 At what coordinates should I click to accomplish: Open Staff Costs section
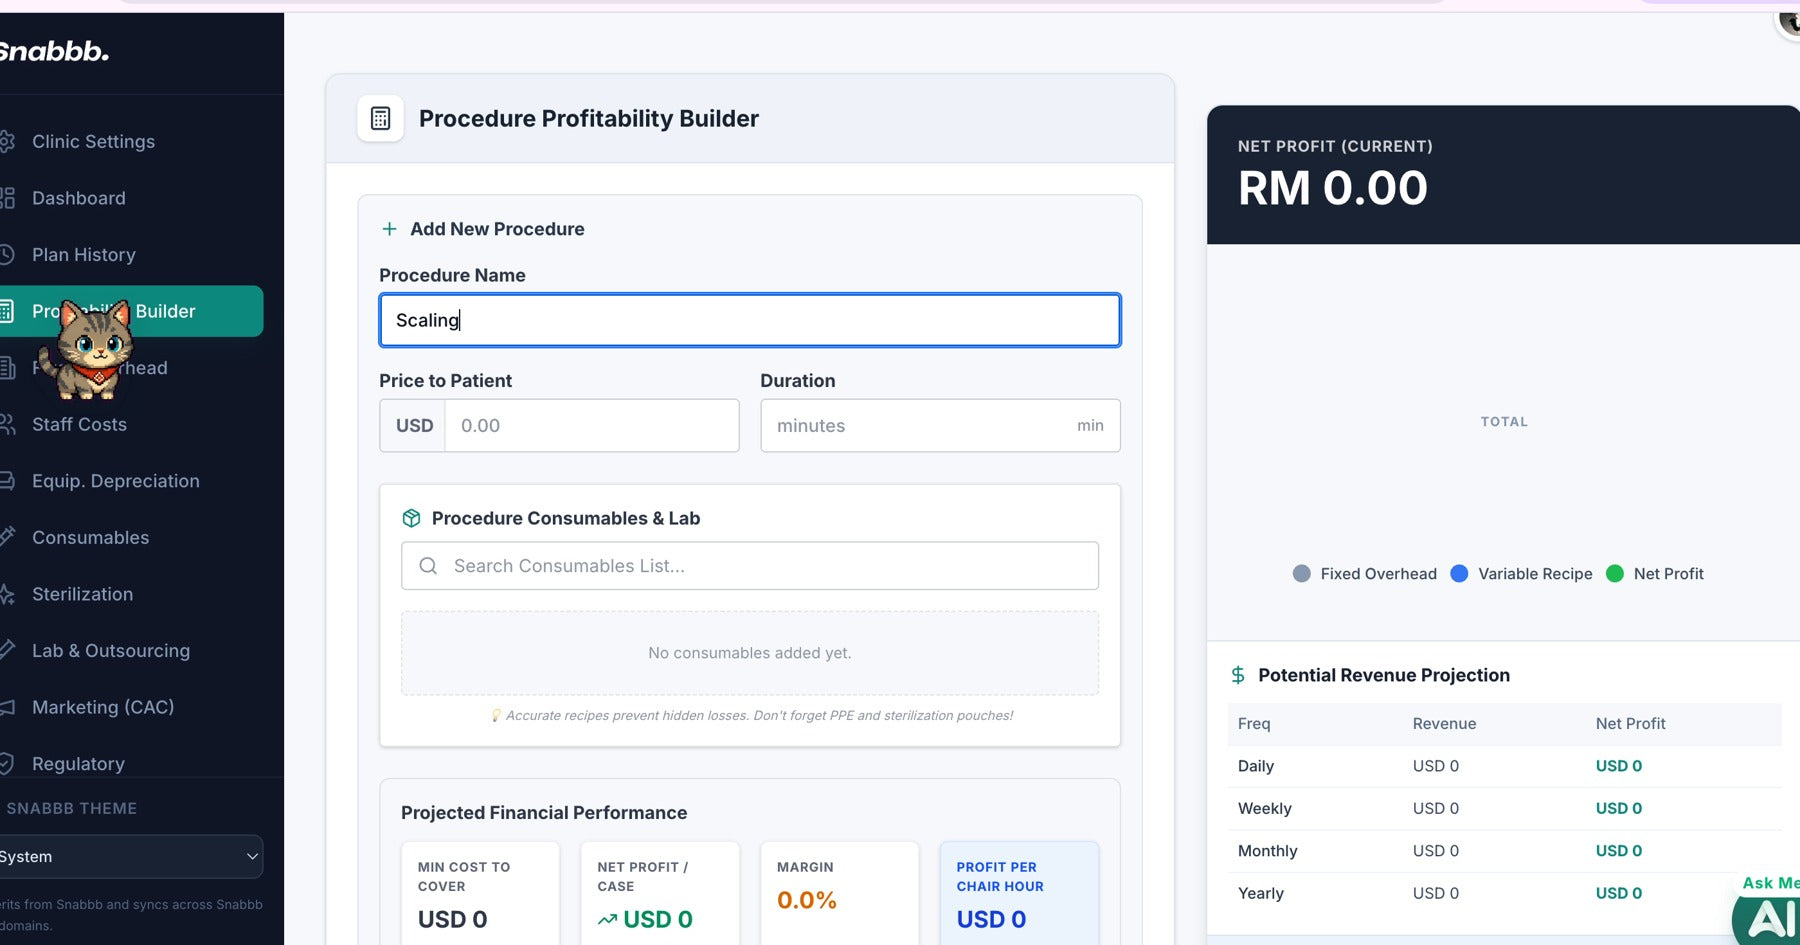[79, 425]
